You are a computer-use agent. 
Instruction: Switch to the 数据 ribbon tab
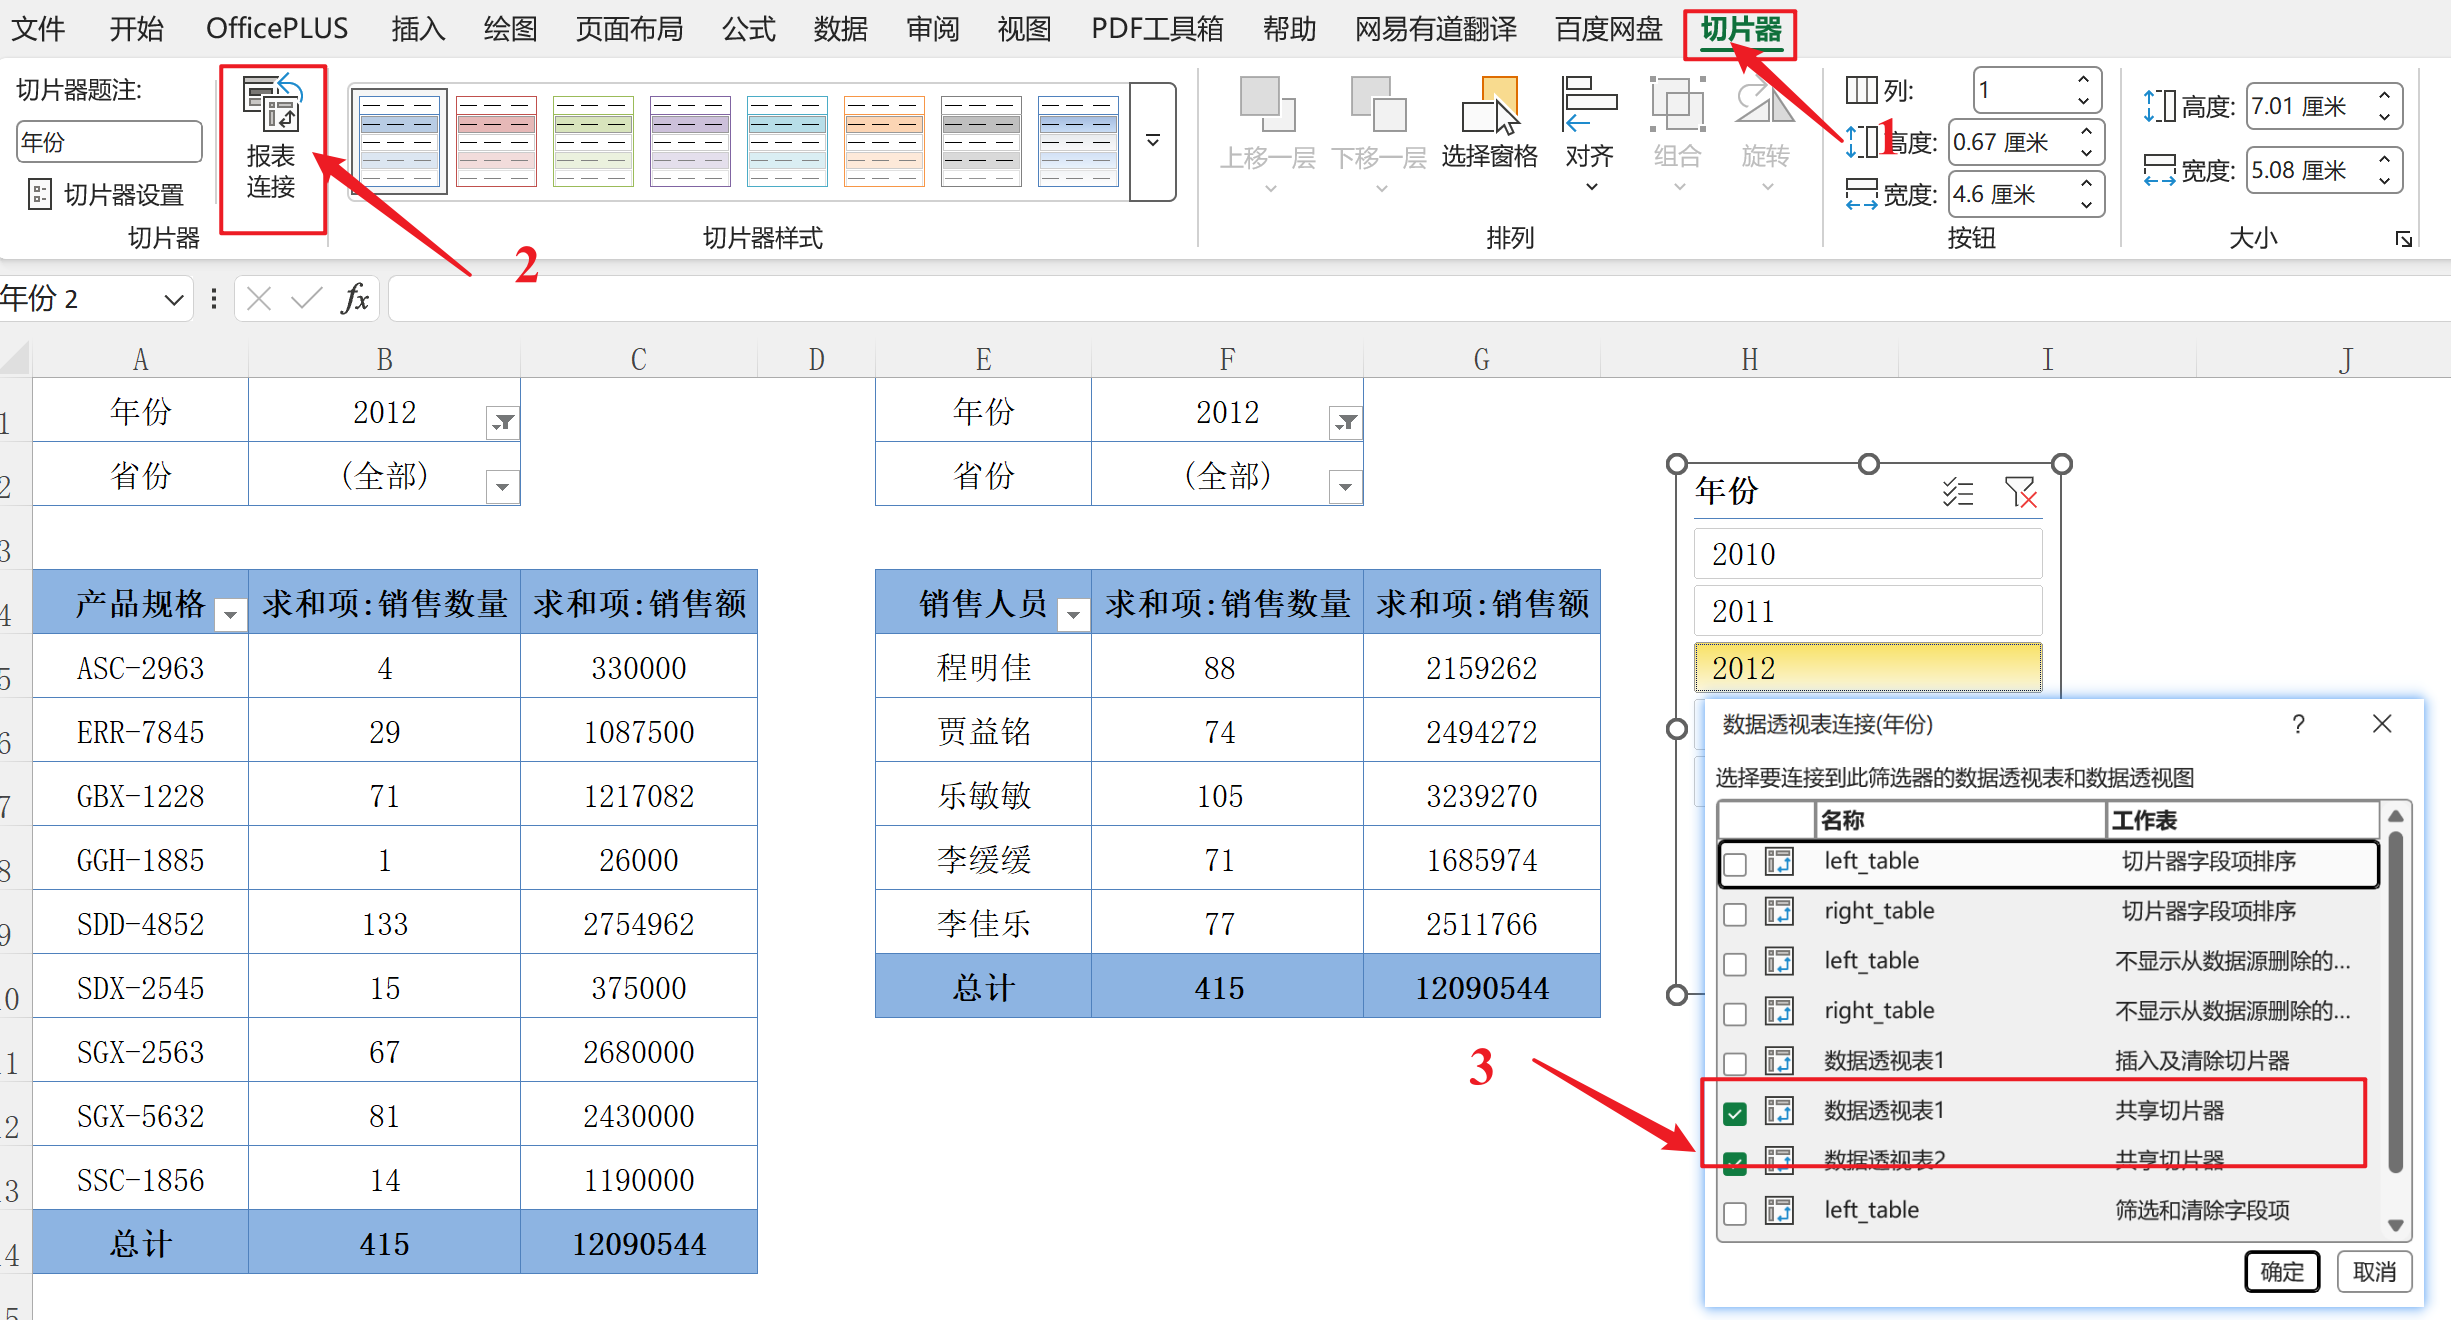[x=839, y=29]
